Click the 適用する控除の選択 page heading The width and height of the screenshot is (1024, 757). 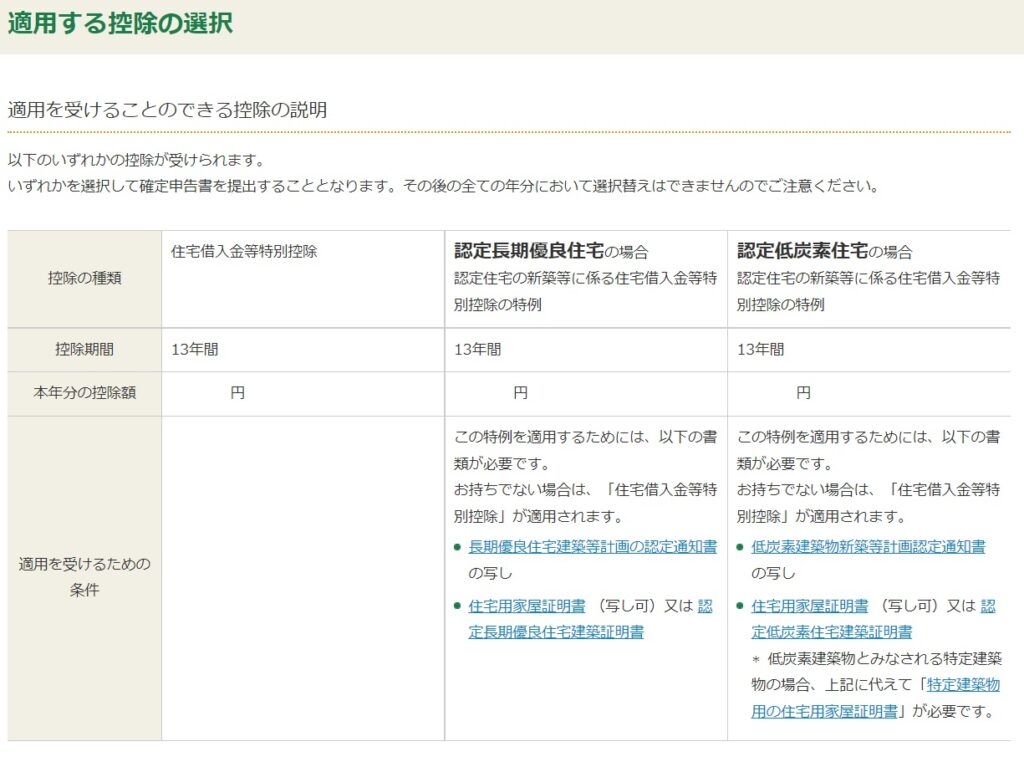(x=120, y=23)
